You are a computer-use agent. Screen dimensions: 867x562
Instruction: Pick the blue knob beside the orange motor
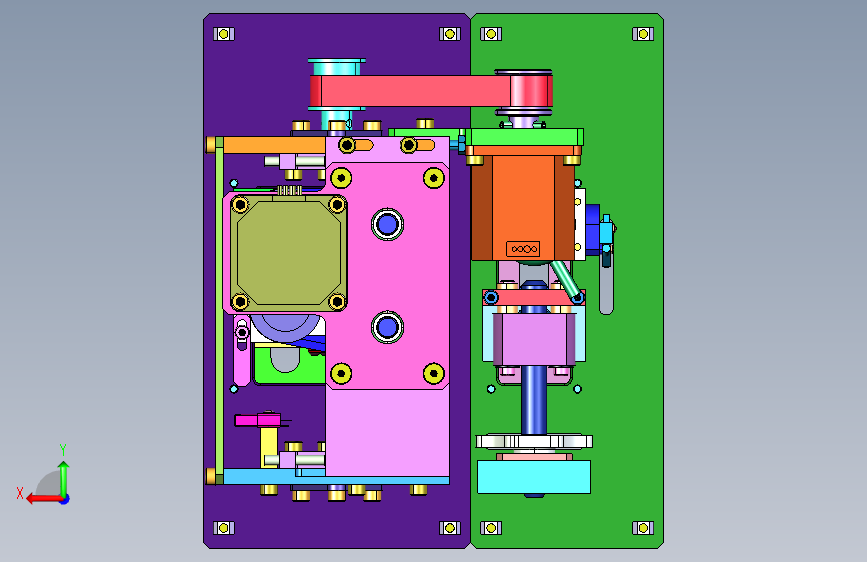point(592,229)
